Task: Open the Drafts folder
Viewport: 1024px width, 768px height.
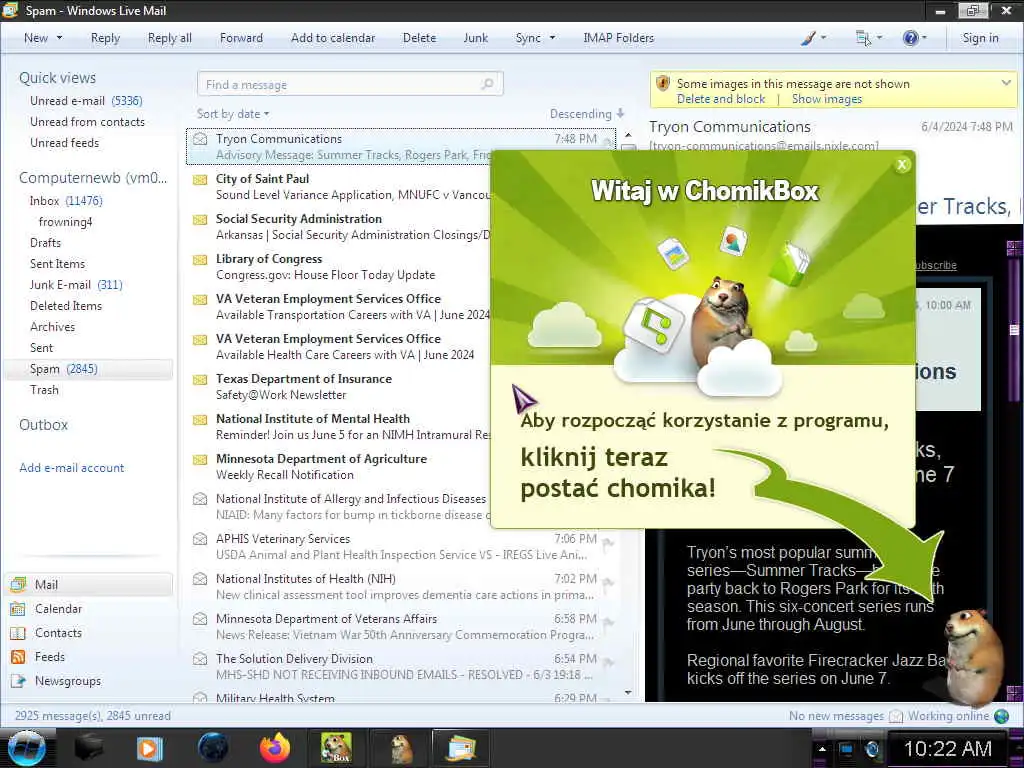Action: pos(45,242)
